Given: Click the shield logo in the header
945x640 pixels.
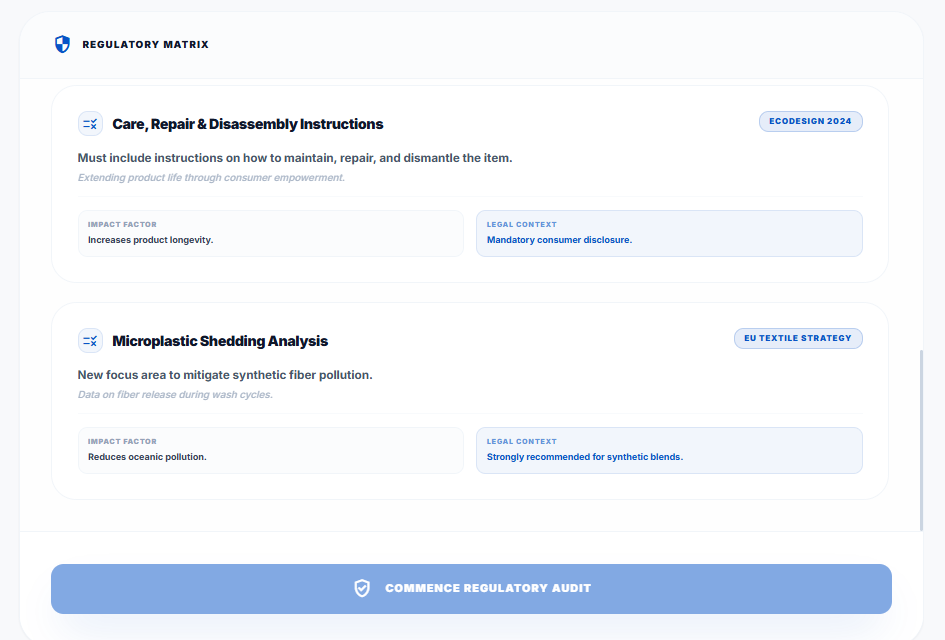Looking at the screenshot, I should point(62,44).
